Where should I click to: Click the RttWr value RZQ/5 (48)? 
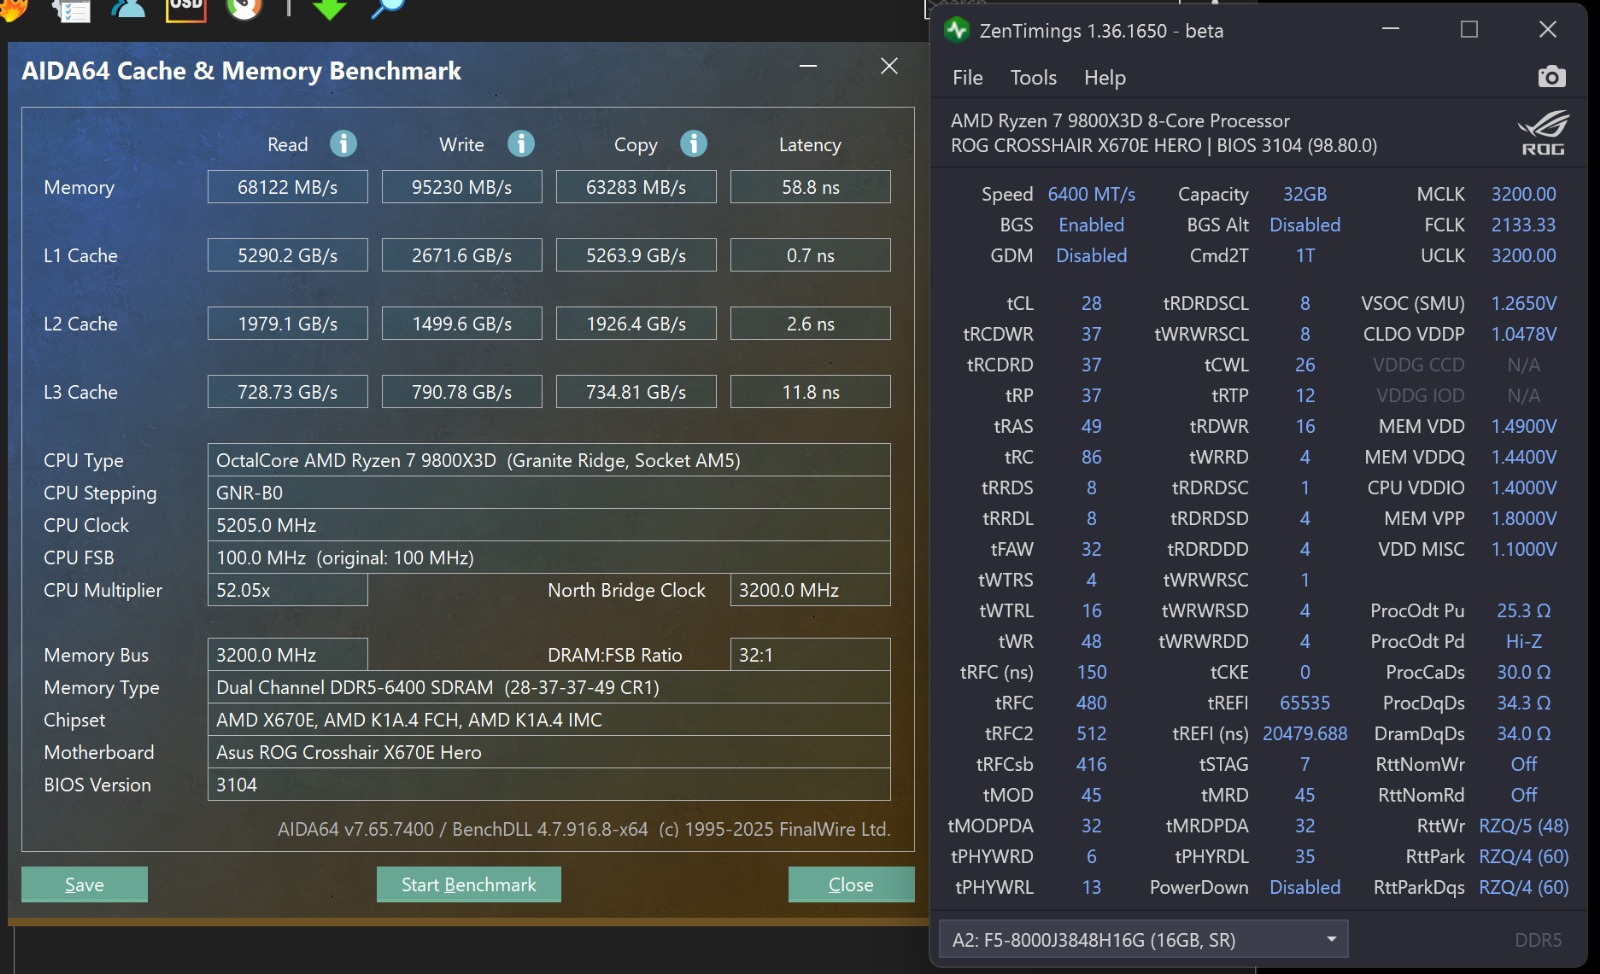[1523, 826]
